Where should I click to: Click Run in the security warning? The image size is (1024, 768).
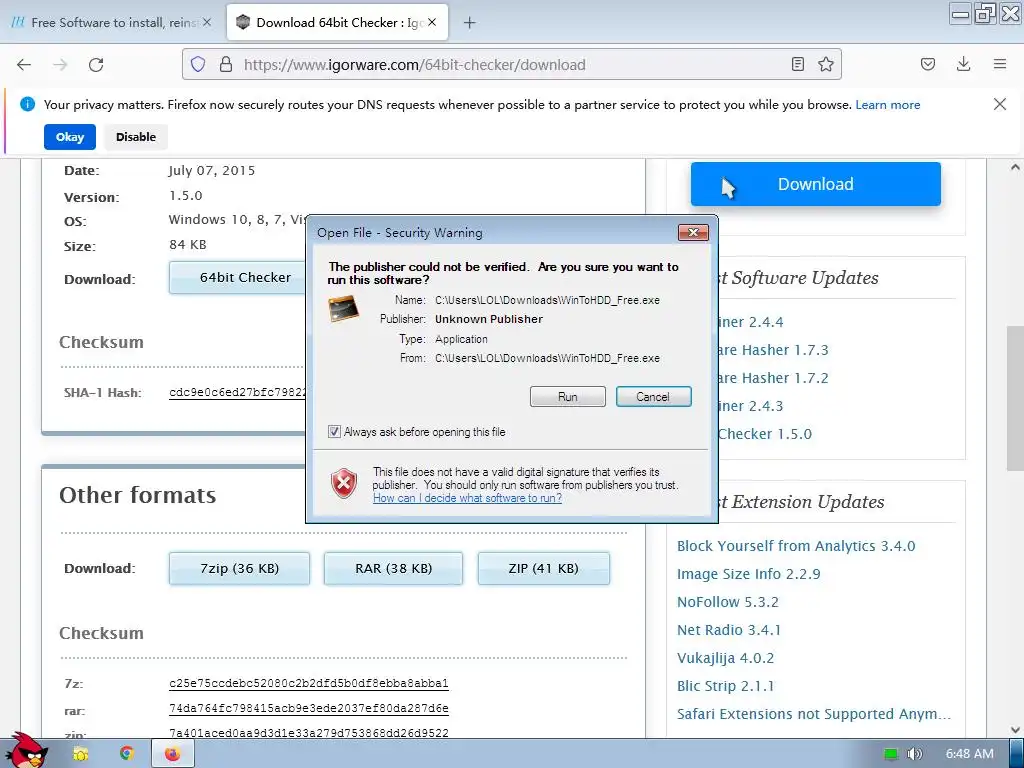568,396
